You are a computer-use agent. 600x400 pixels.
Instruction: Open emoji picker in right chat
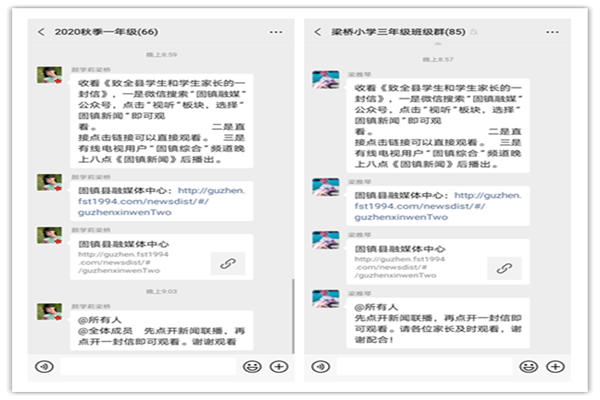coord(529,366)
